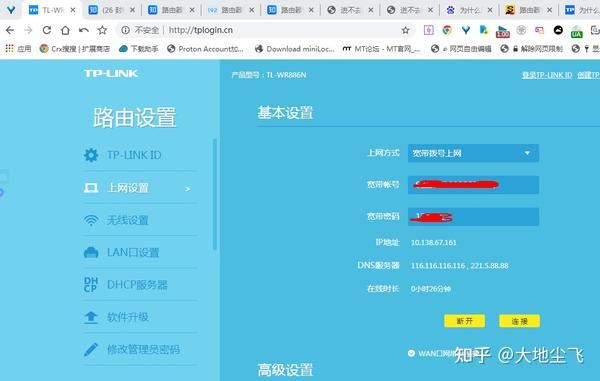Click the Chrome-logo extension icon in toolbar
This screenshot has width=600, height=381.
(447, 30)
